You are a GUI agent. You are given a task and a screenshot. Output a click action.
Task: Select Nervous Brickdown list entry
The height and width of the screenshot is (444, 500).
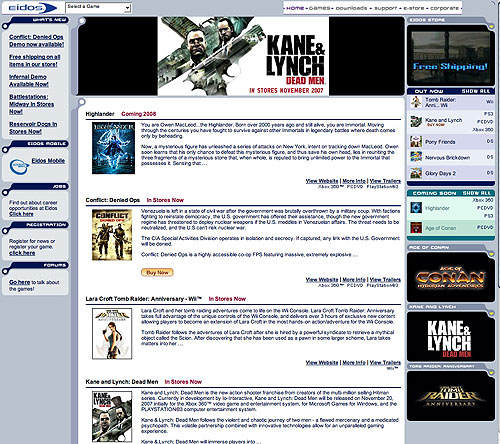coord(447,157)
